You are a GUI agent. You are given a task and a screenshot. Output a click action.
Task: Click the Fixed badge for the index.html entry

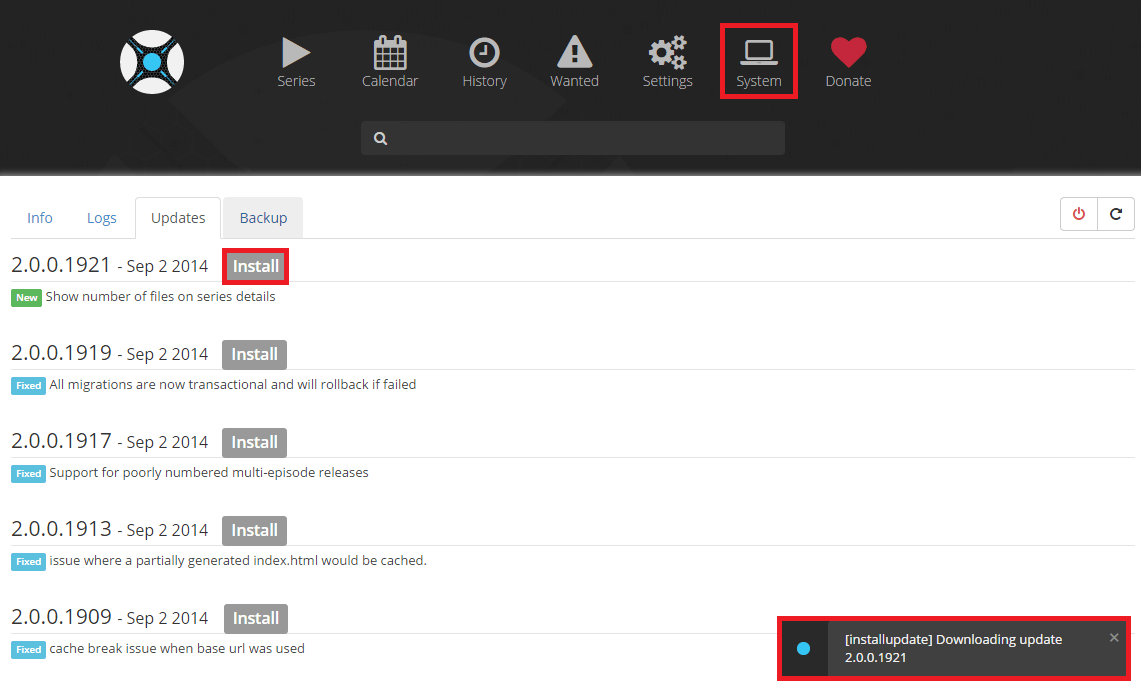pos(28,562)
